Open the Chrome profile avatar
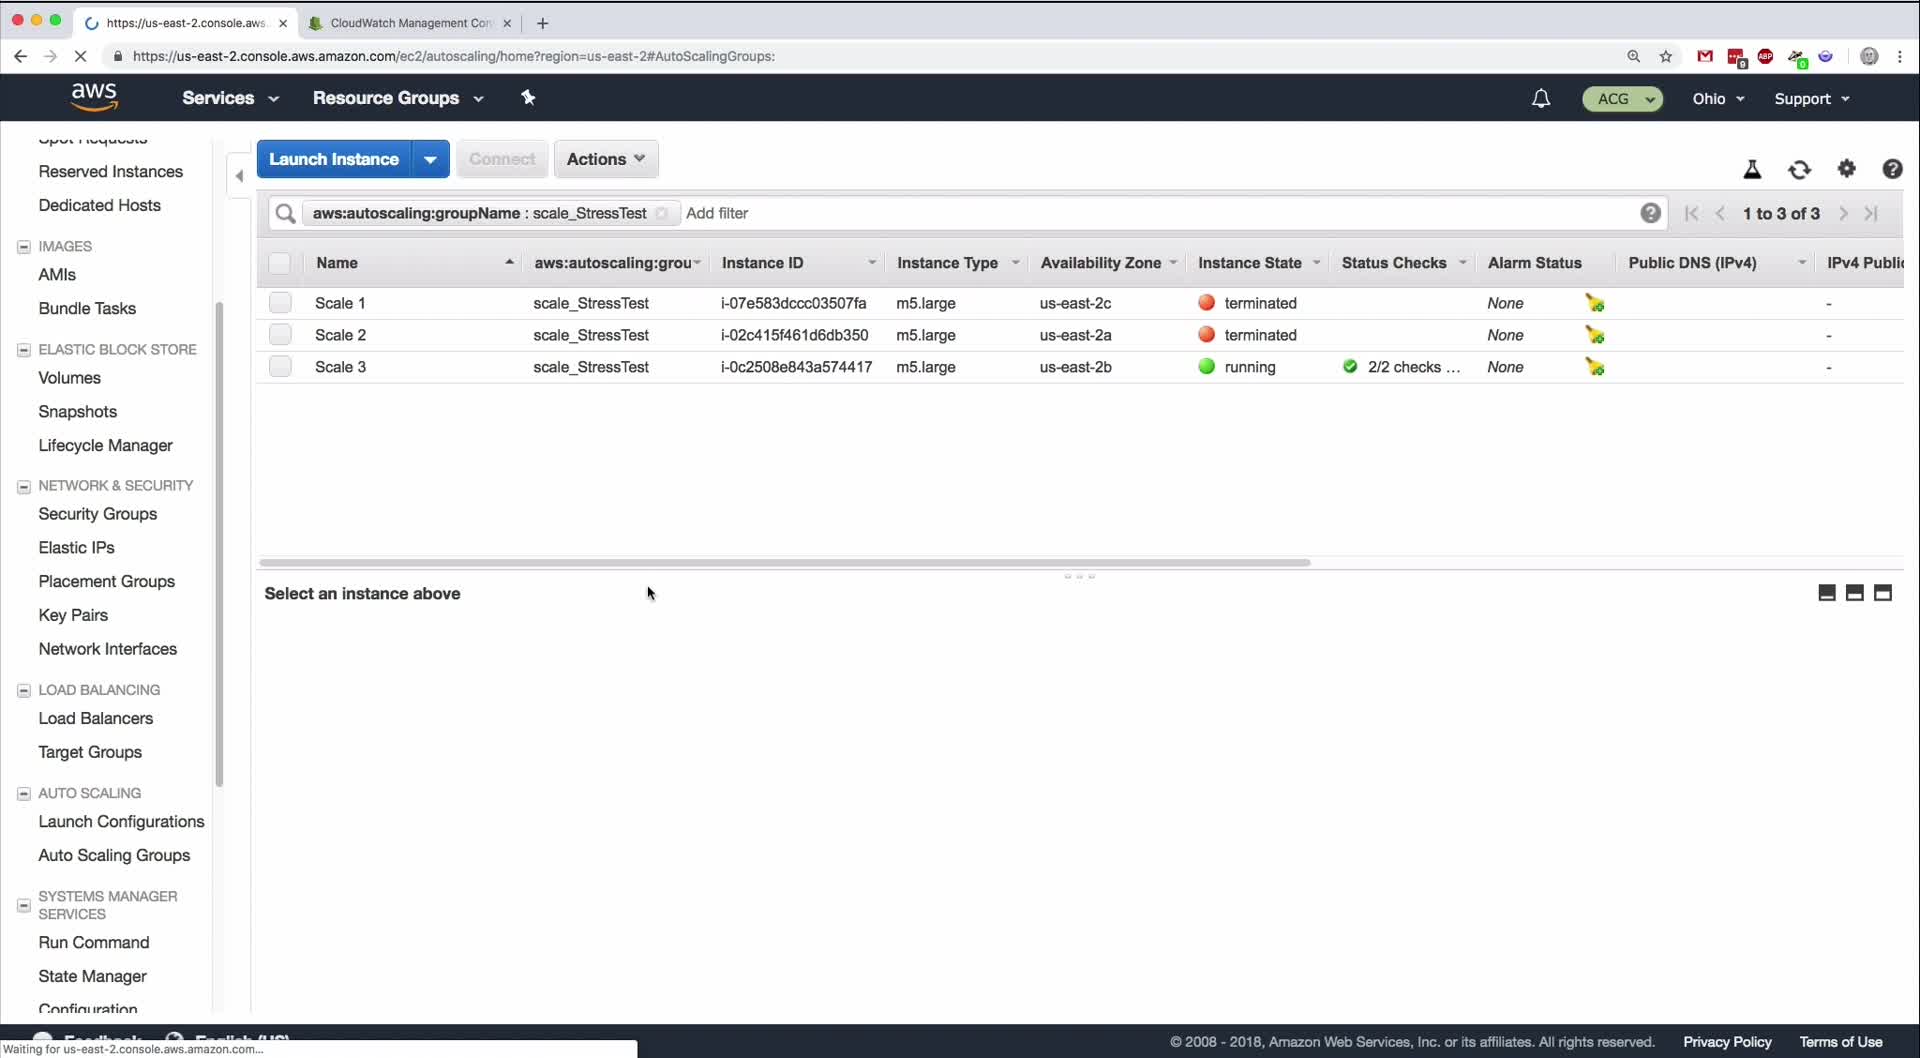 (1869, 56)
